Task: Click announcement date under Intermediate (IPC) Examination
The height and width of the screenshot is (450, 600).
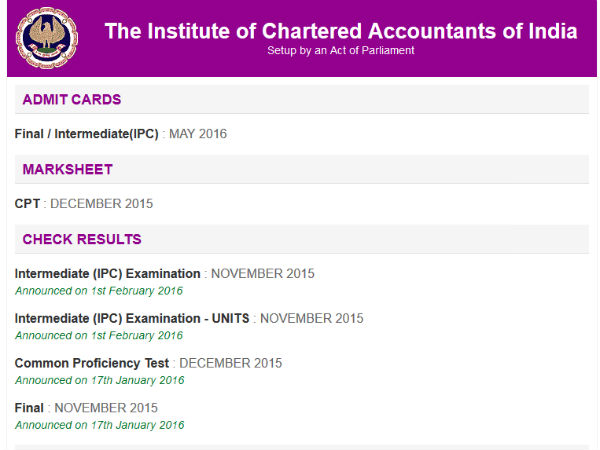Action: pos(99,291)
